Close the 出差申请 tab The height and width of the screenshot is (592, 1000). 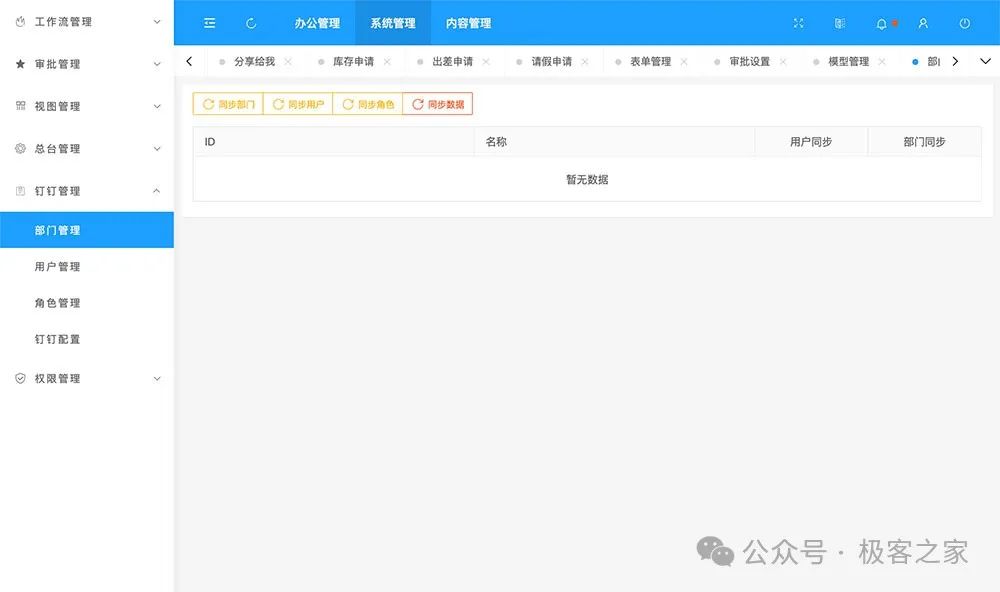pos(486,61)
